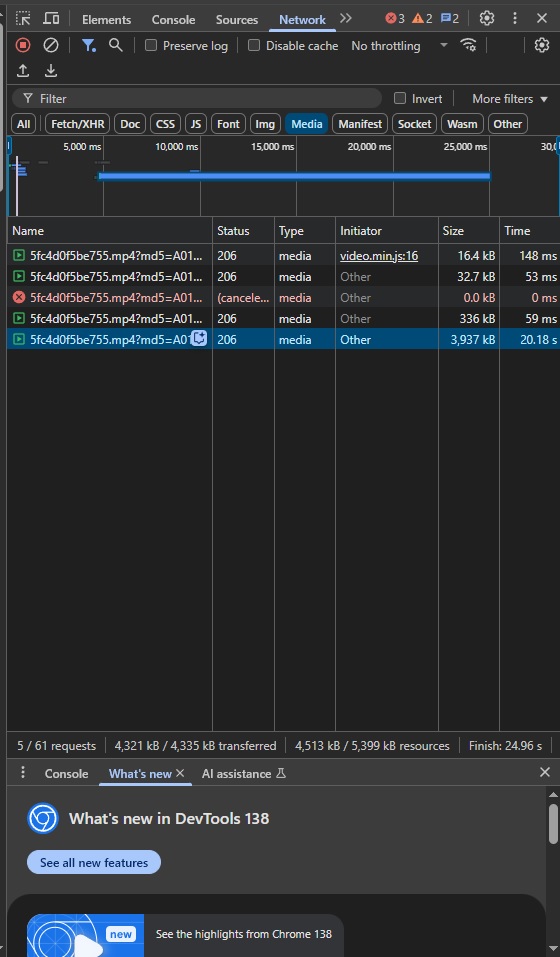Close the bottom drawer
Image resolution: width=560 pixels, height=957 pixels.
545,773
